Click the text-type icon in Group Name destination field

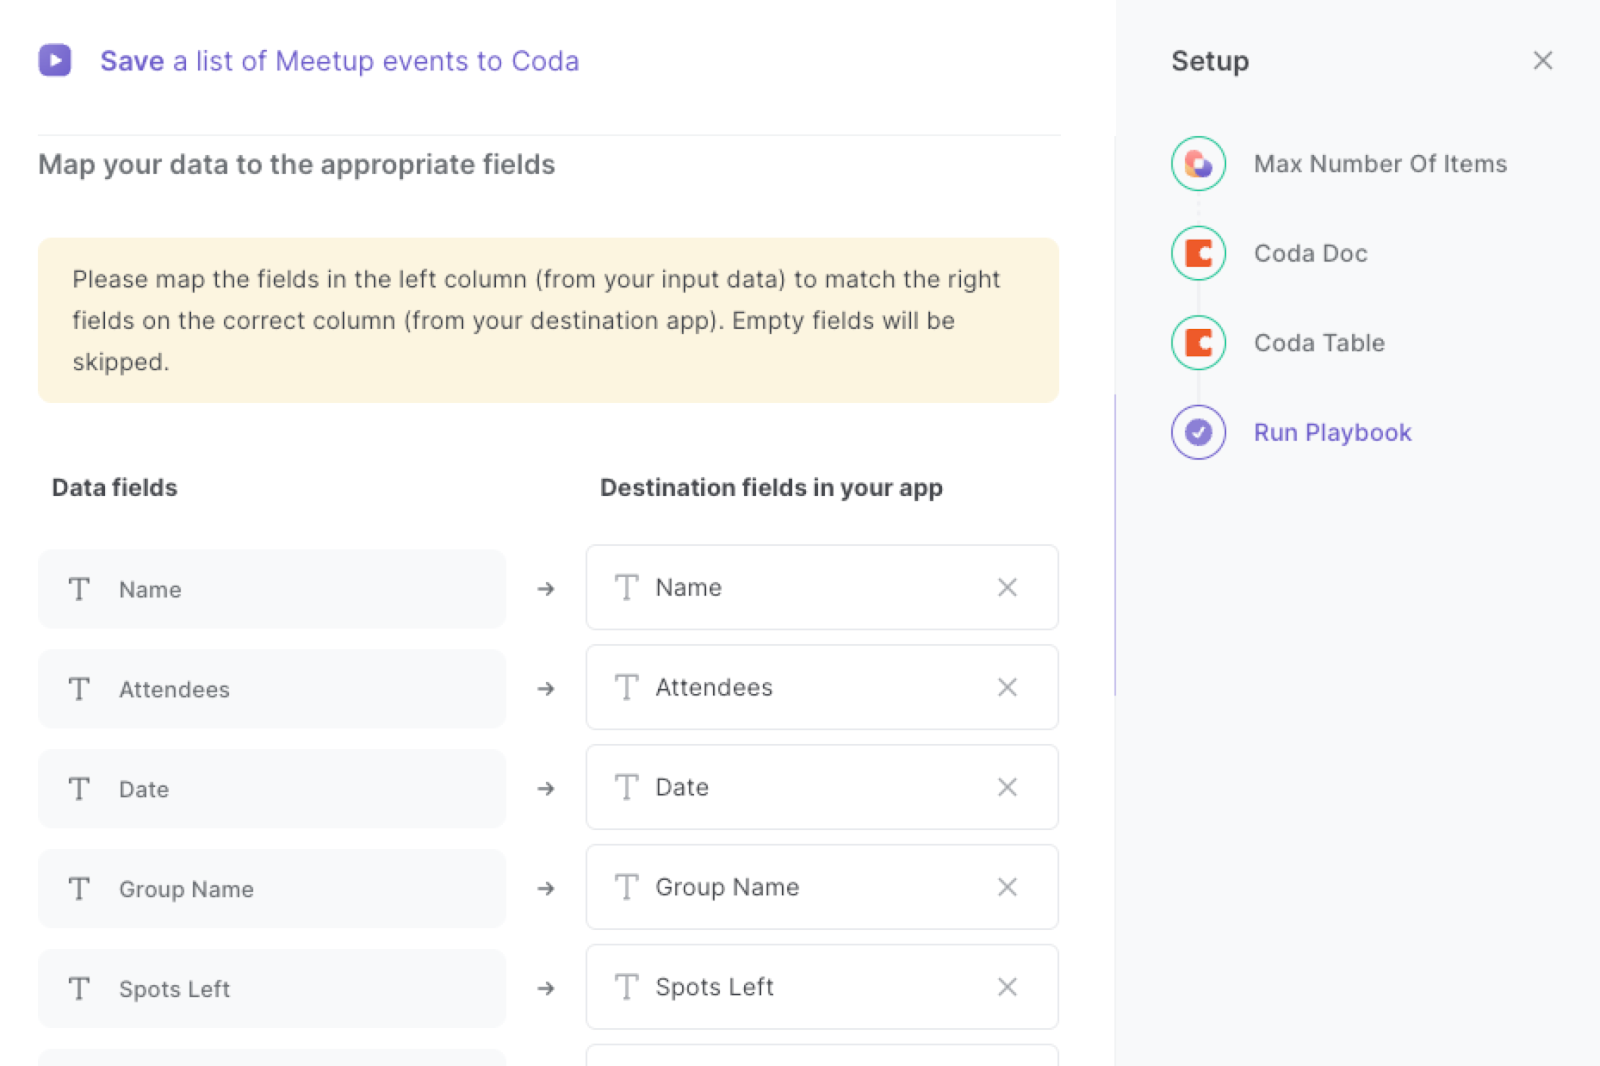point(626,887)
